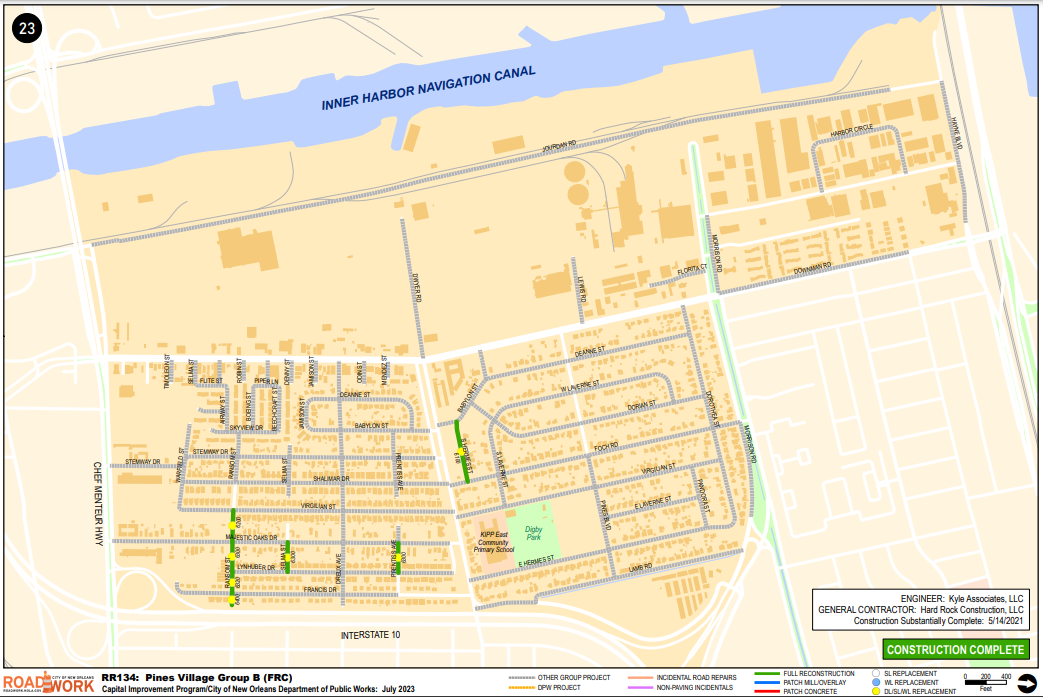Click the RoadWork logo
The width and height of the screenshot is (1043, 697).
point(49,683)
